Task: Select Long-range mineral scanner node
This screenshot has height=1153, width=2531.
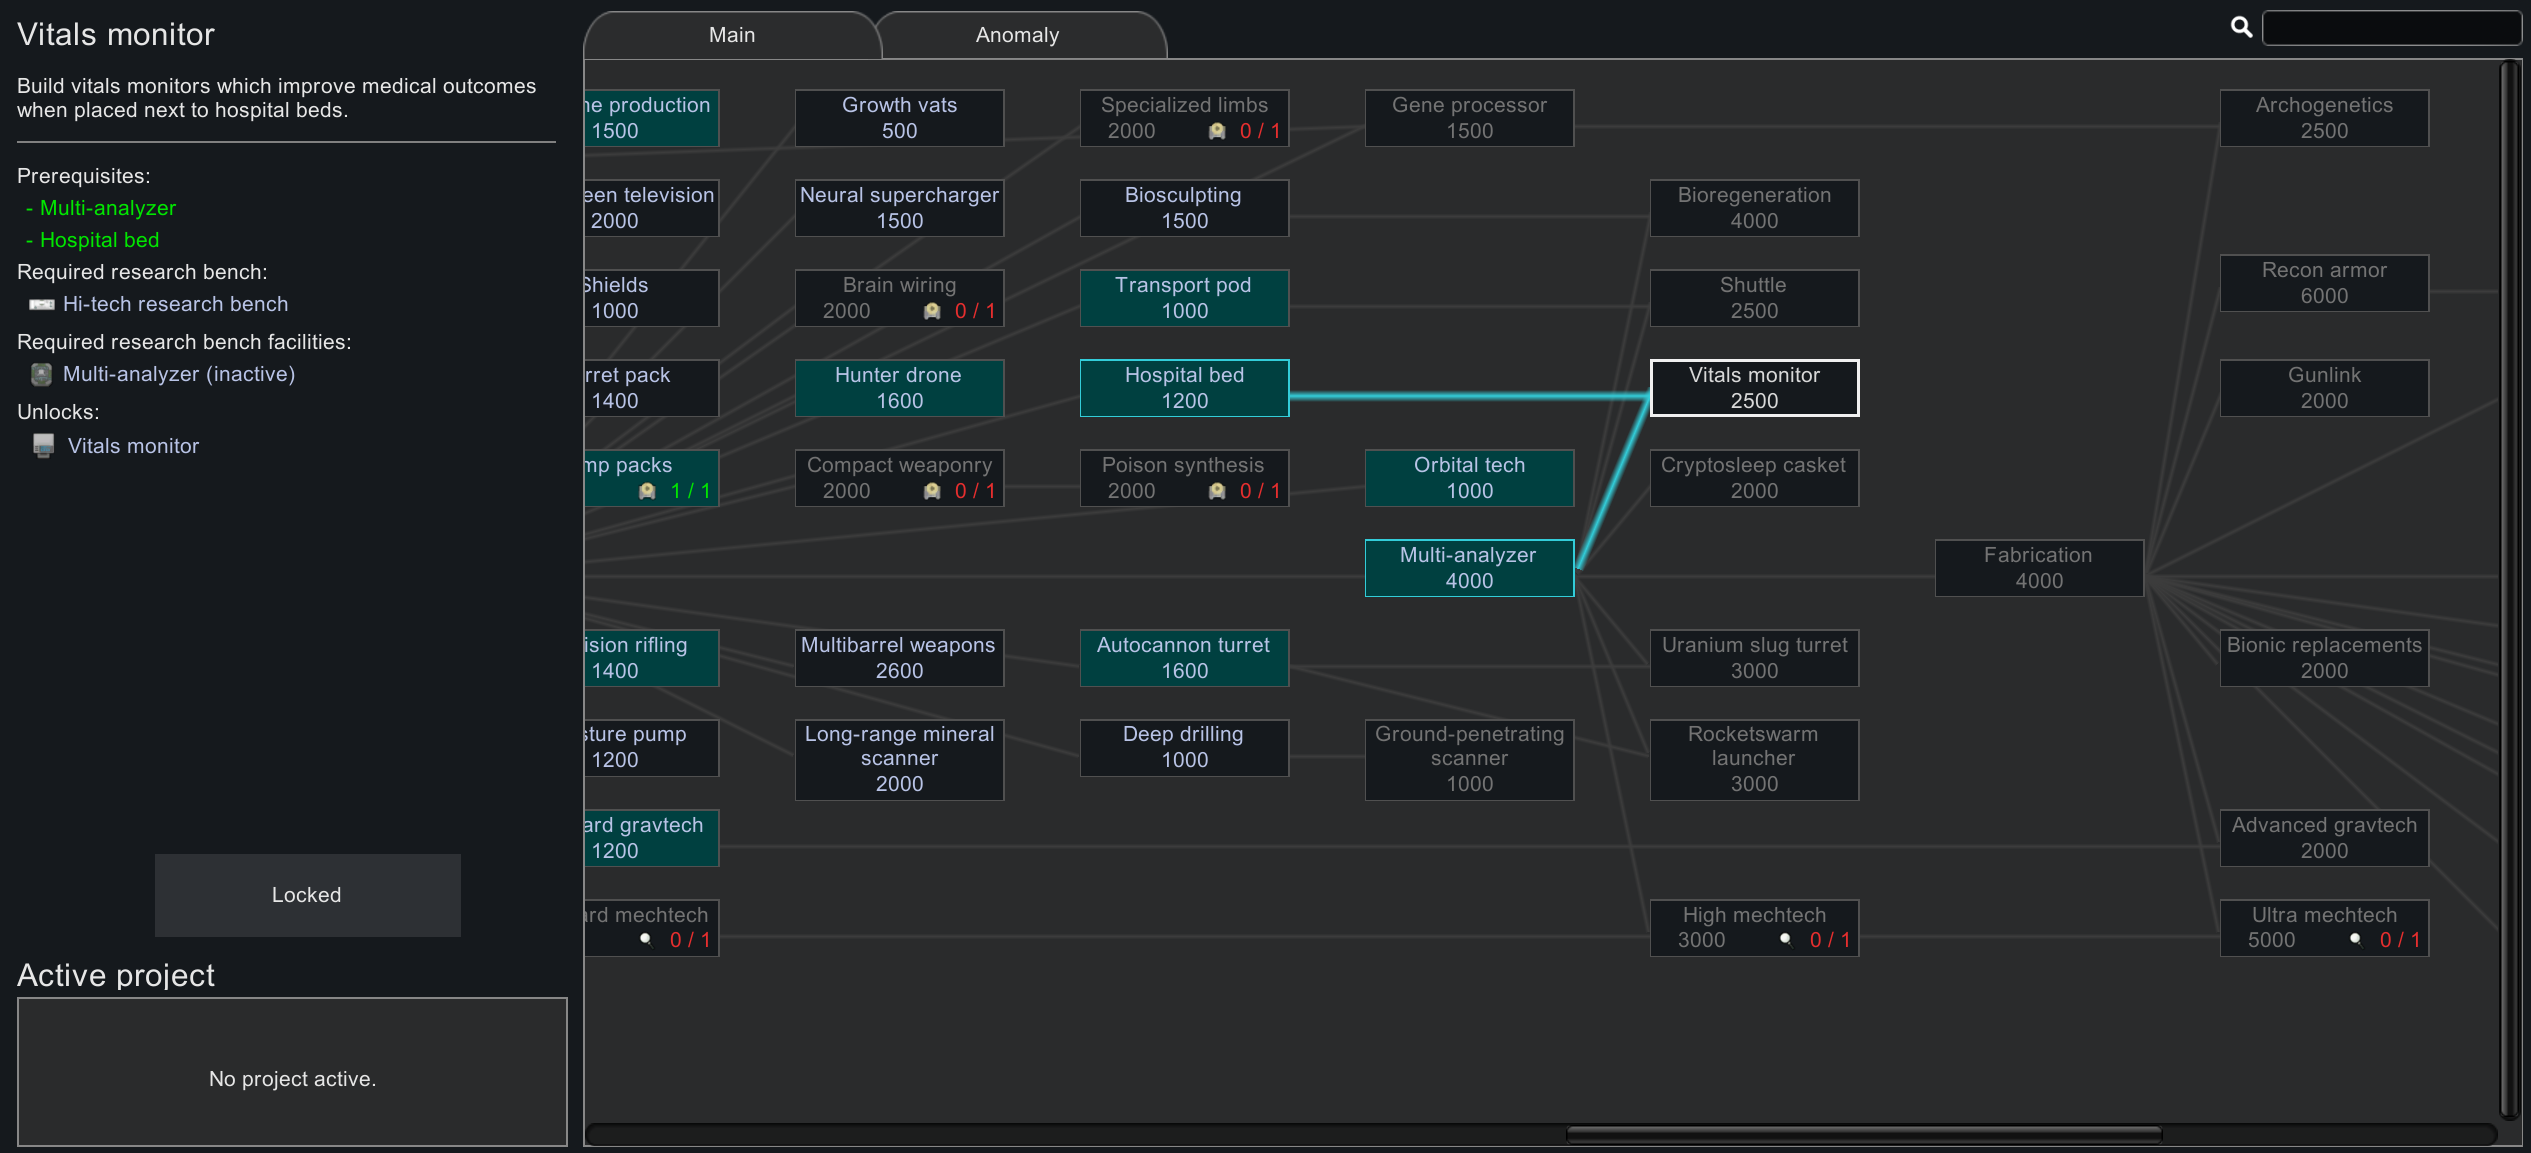Action: tap(899, 760)
